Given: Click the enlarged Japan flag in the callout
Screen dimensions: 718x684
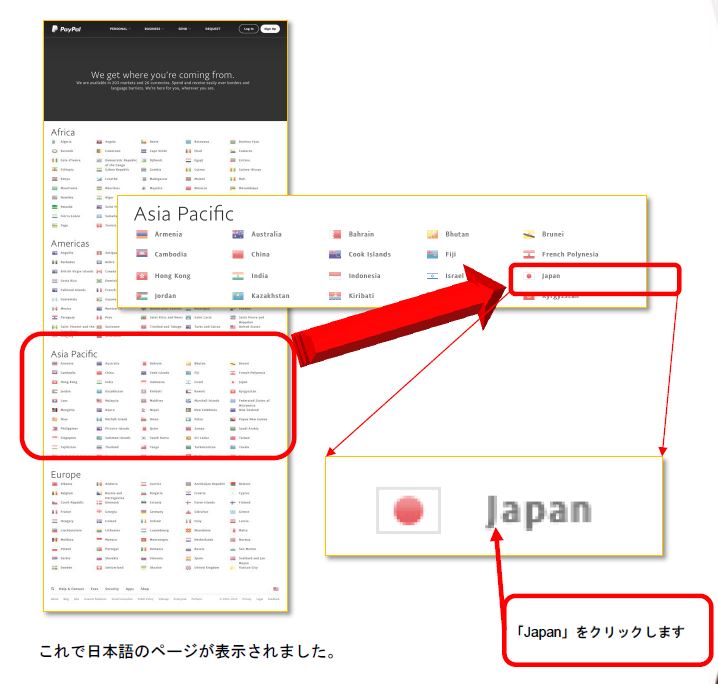Looking at the screenshot, I should [408, 510].
